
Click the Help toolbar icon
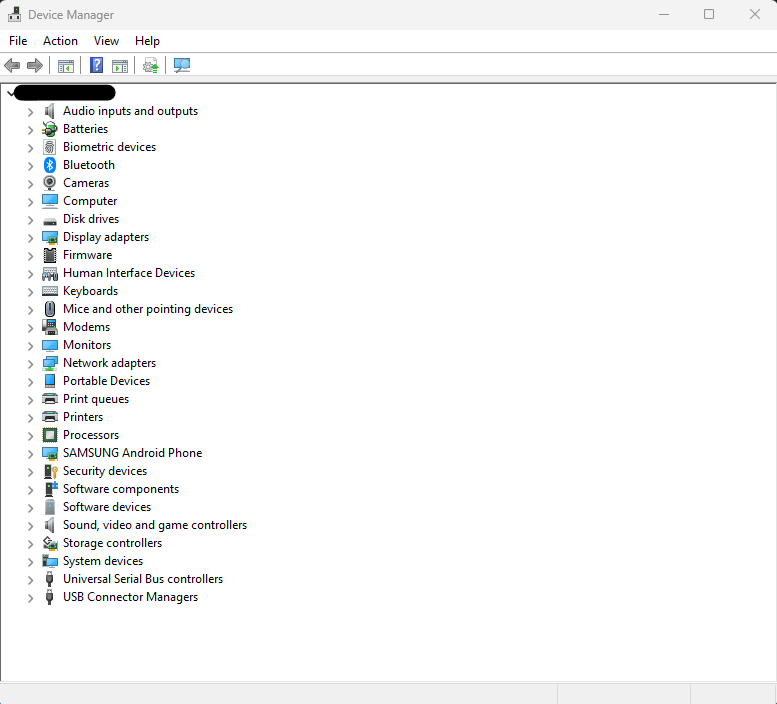click(96, 66)
